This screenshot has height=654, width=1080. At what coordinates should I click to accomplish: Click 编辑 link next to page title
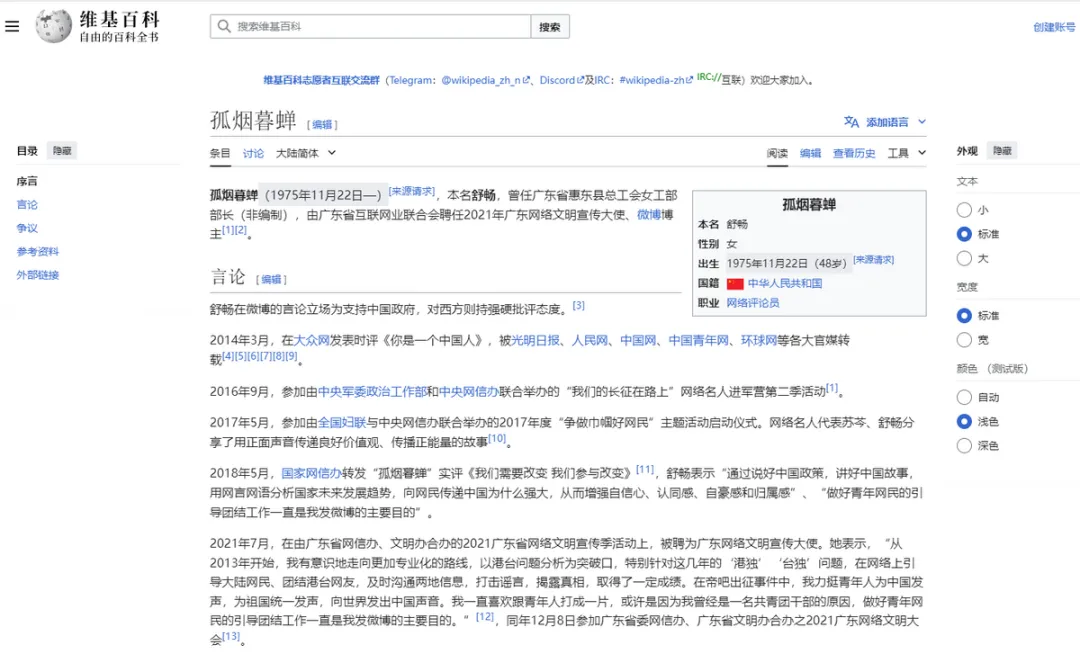322,125
